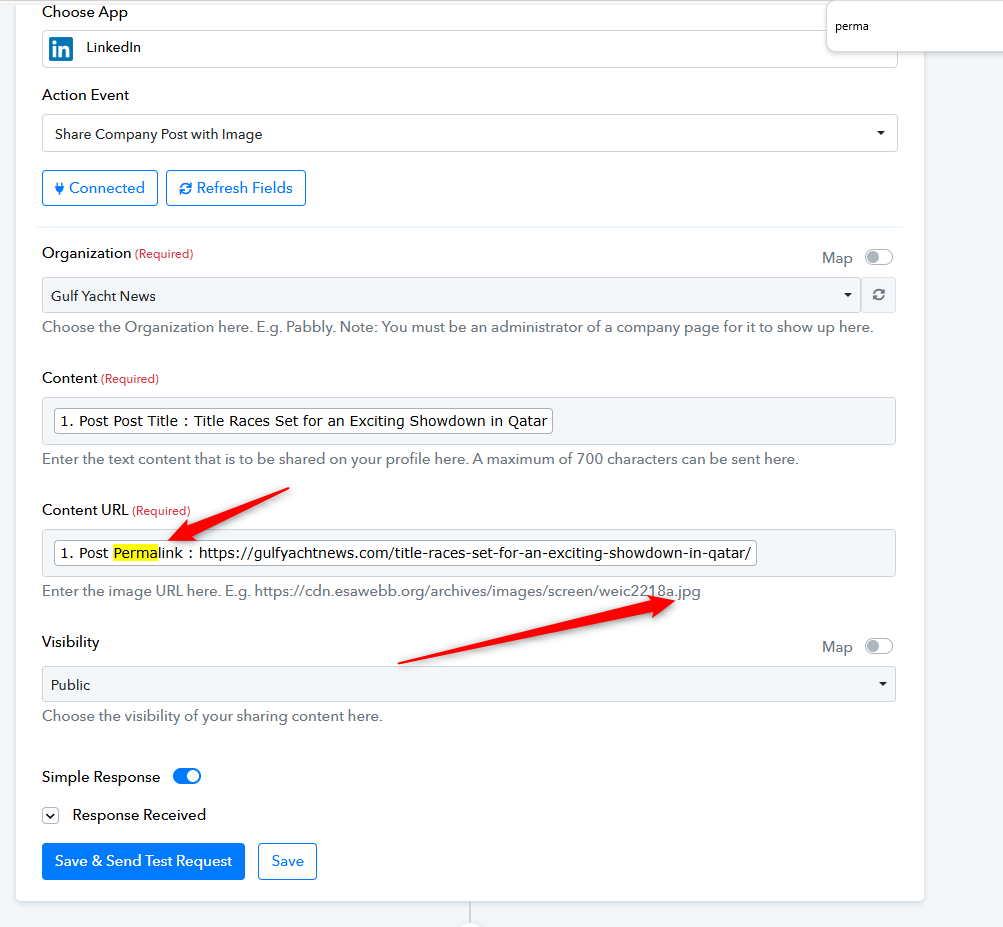Click the Save button

[x=287, y=861]
